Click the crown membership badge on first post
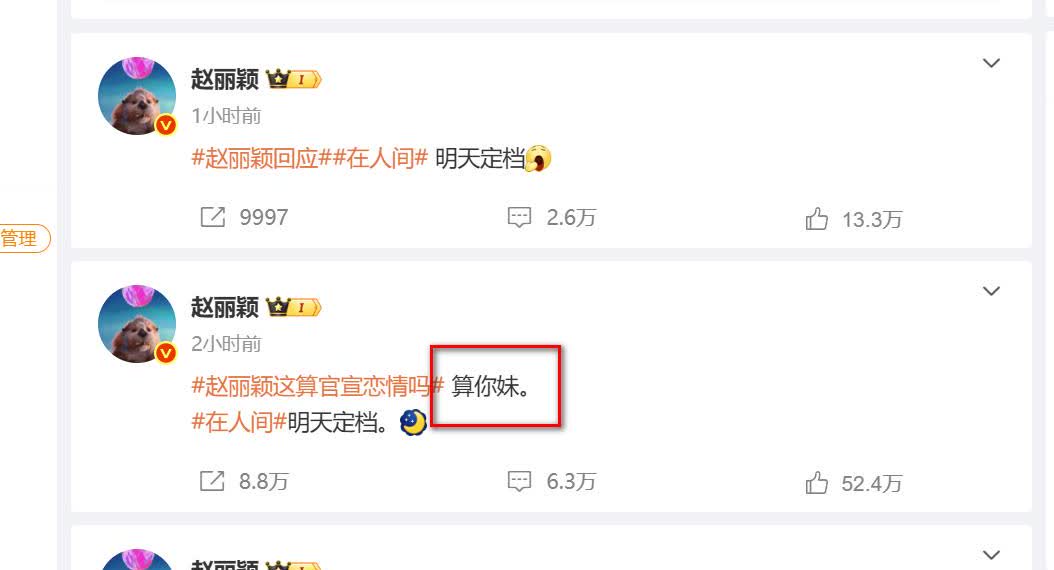Screen dimensions: 1054x570 click(294, 79)
